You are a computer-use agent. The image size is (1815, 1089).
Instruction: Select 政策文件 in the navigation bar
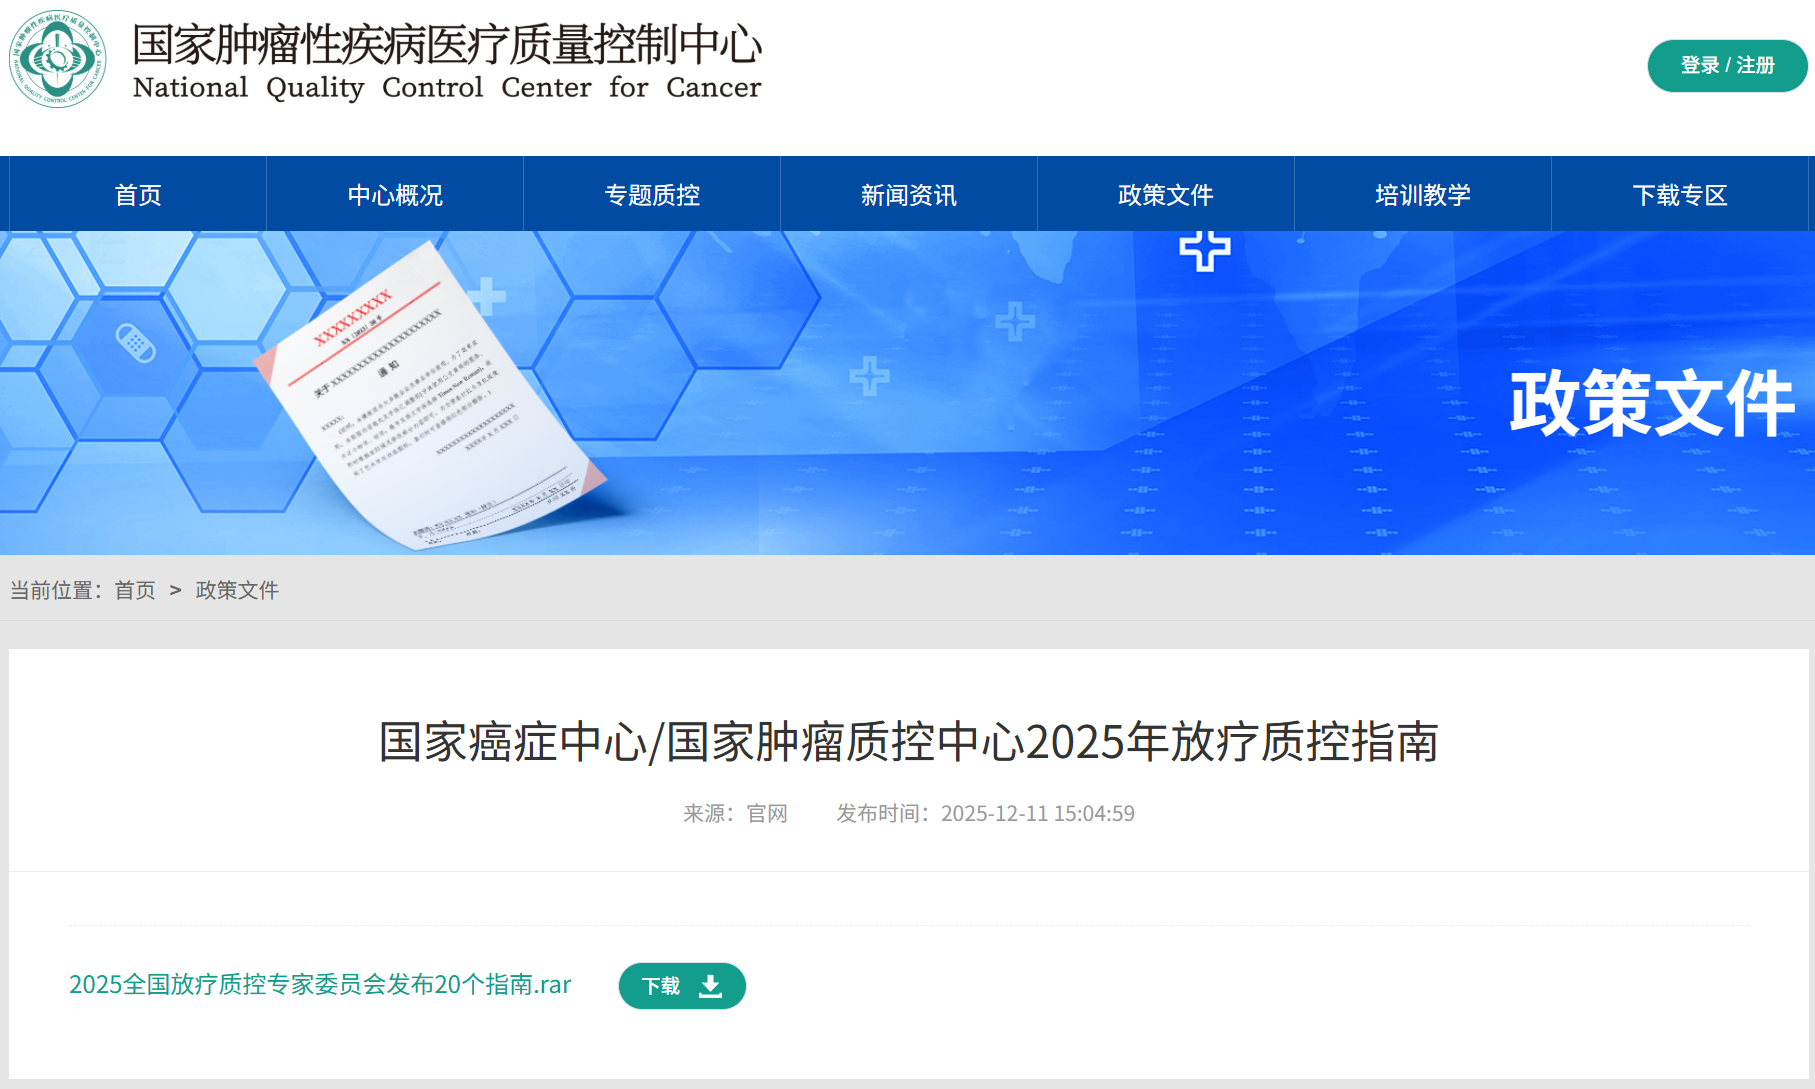click(1166, 195)
